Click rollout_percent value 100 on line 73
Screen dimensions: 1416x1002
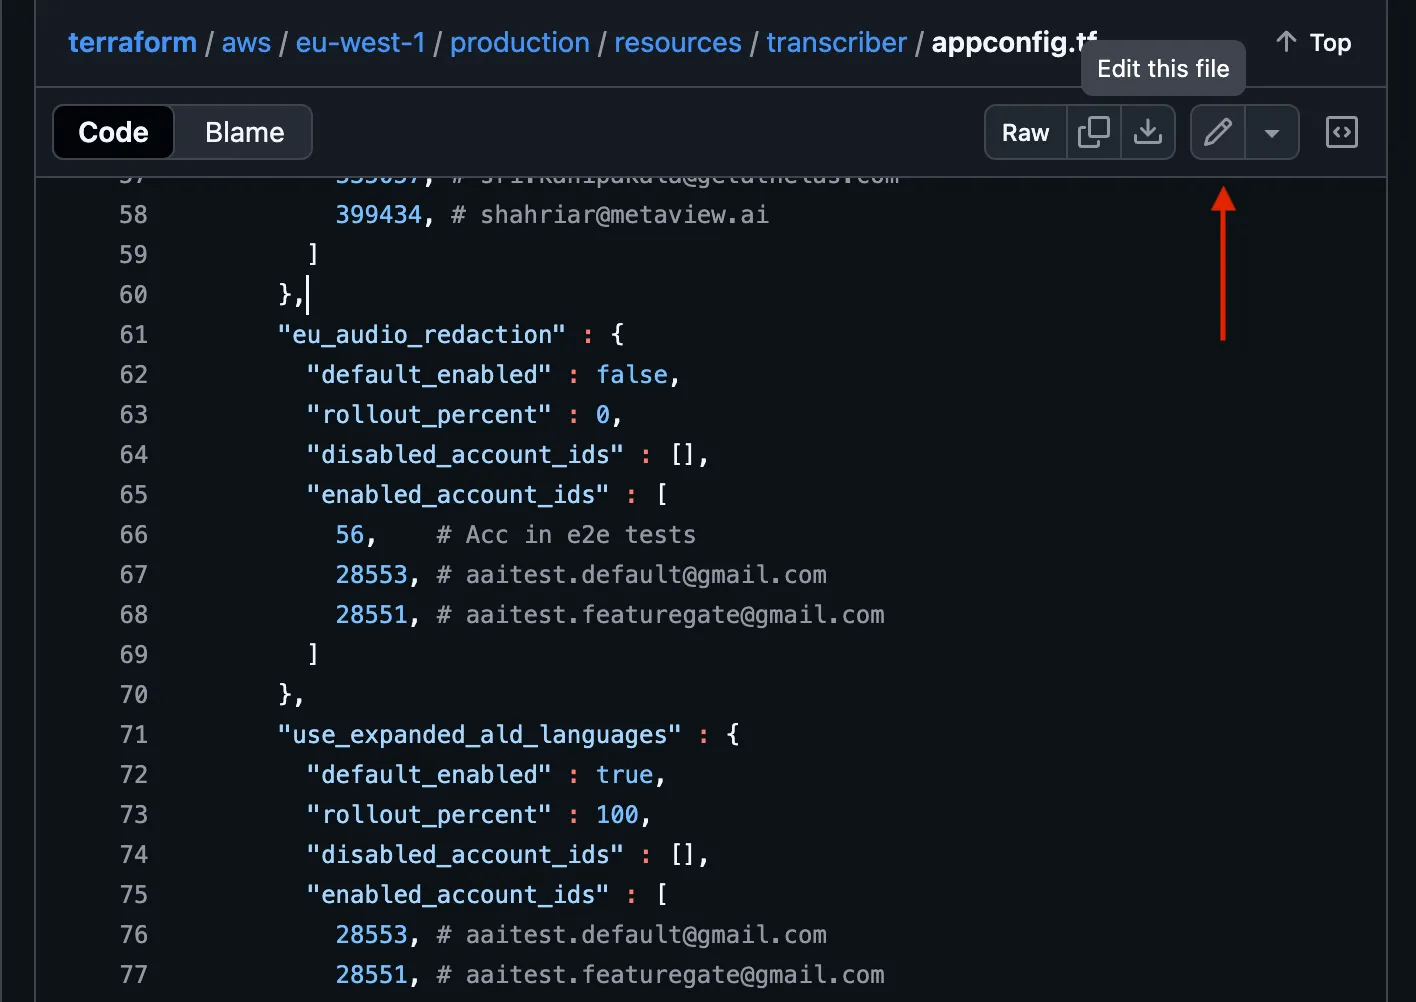pyautogui.click(x=617, y=814)
